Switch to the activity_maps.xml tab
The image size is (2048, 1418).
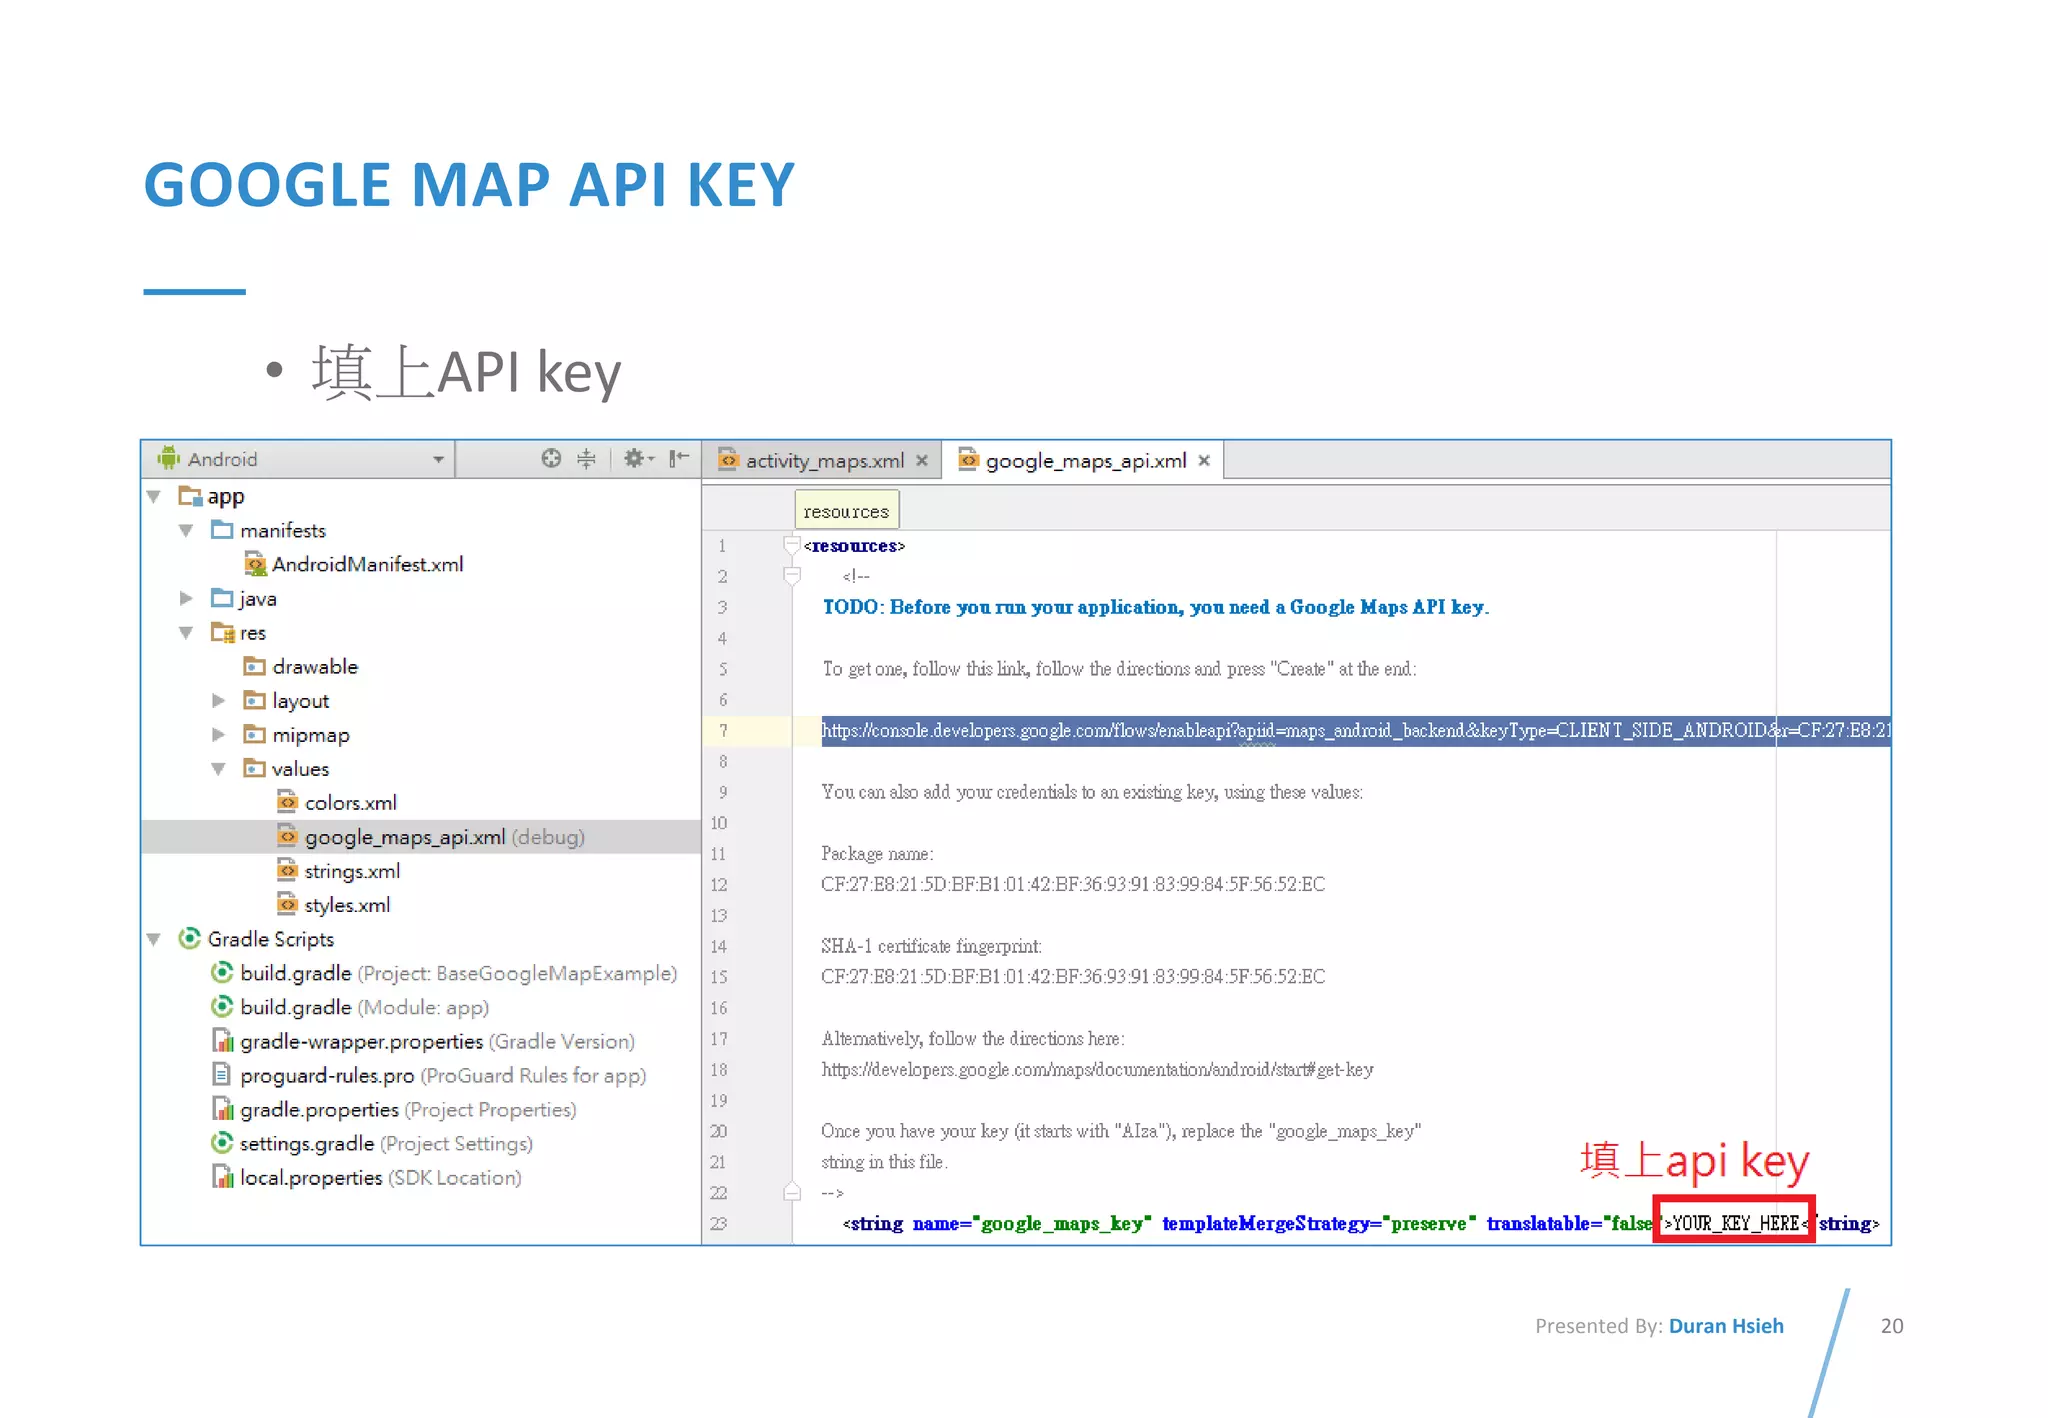(x=823, y=461)
